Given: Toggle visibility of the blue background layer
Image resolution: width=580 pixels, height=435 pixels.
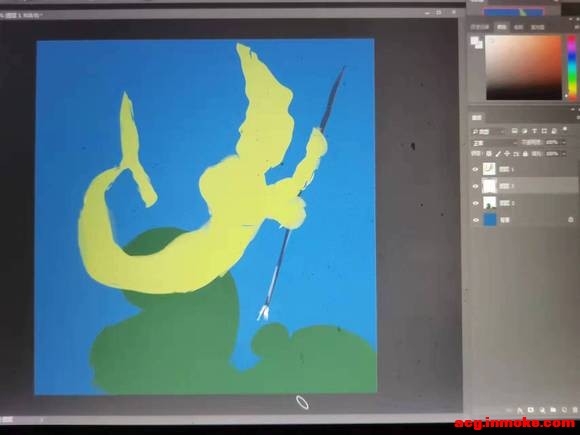Looking at the screenshot, I should pyautogui.click(x=476, y=220).
